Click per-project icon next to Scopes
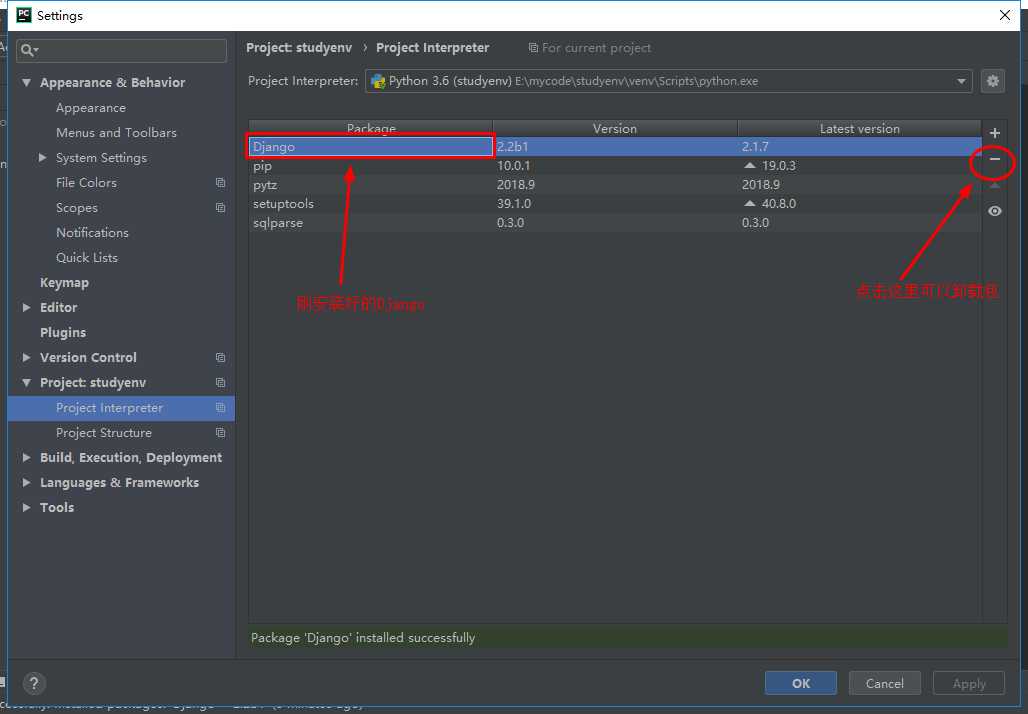Image resolution: width=1028 pixels, height=714 pixels. [220, 208]
